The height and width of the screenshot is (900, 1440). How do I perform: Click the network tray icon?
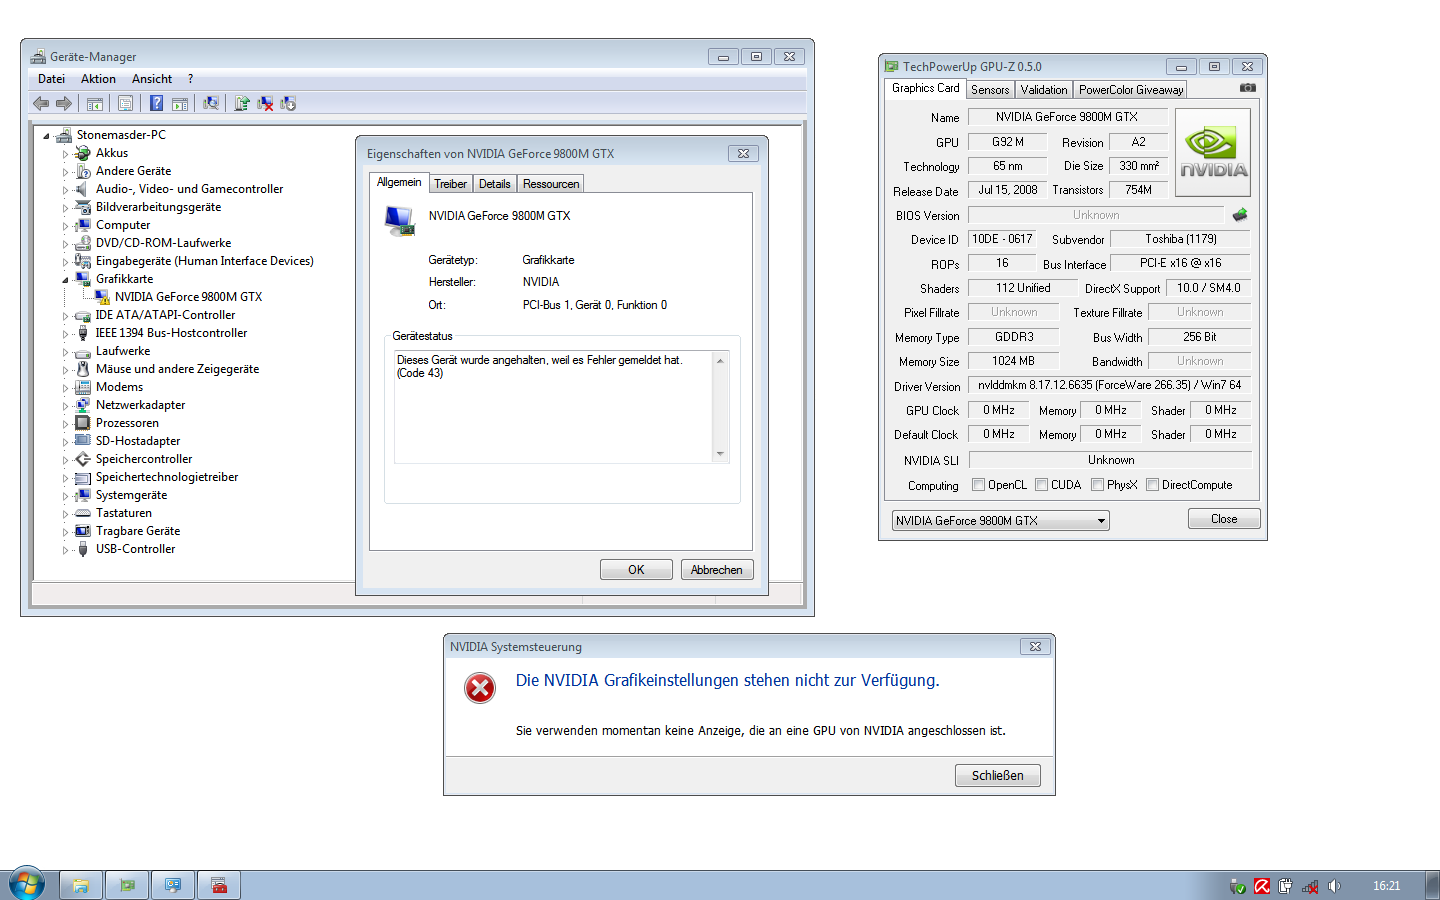pos(1310,886)
